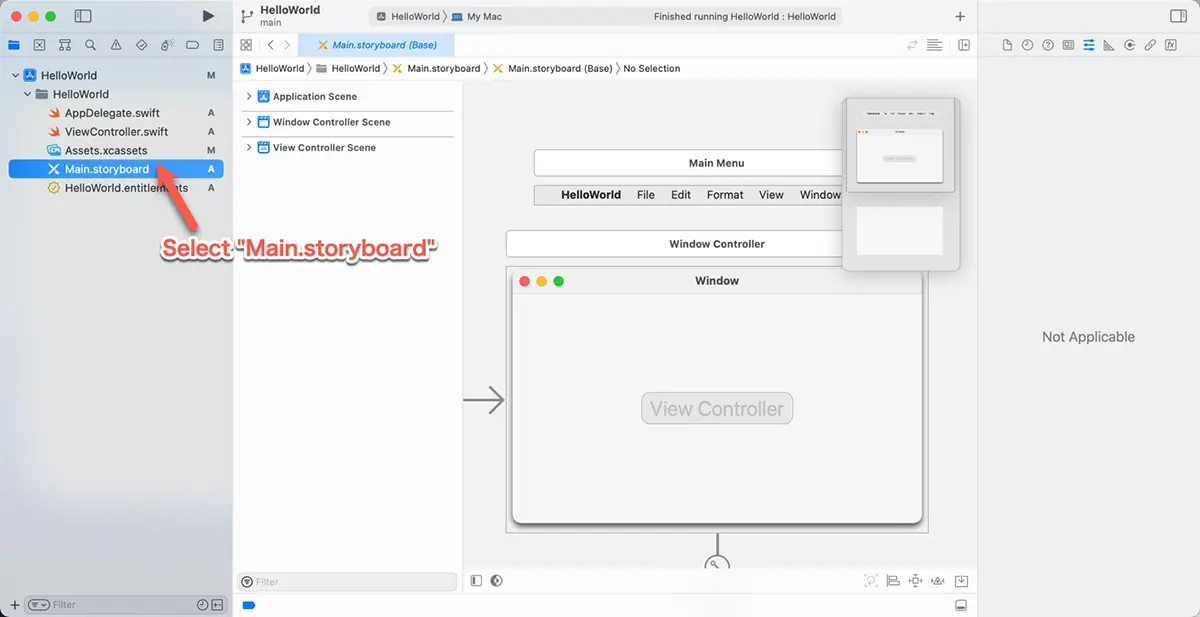Select ViewController.swift in the navigator
This screenshot has width=1200, height=617.
(116, 132)
